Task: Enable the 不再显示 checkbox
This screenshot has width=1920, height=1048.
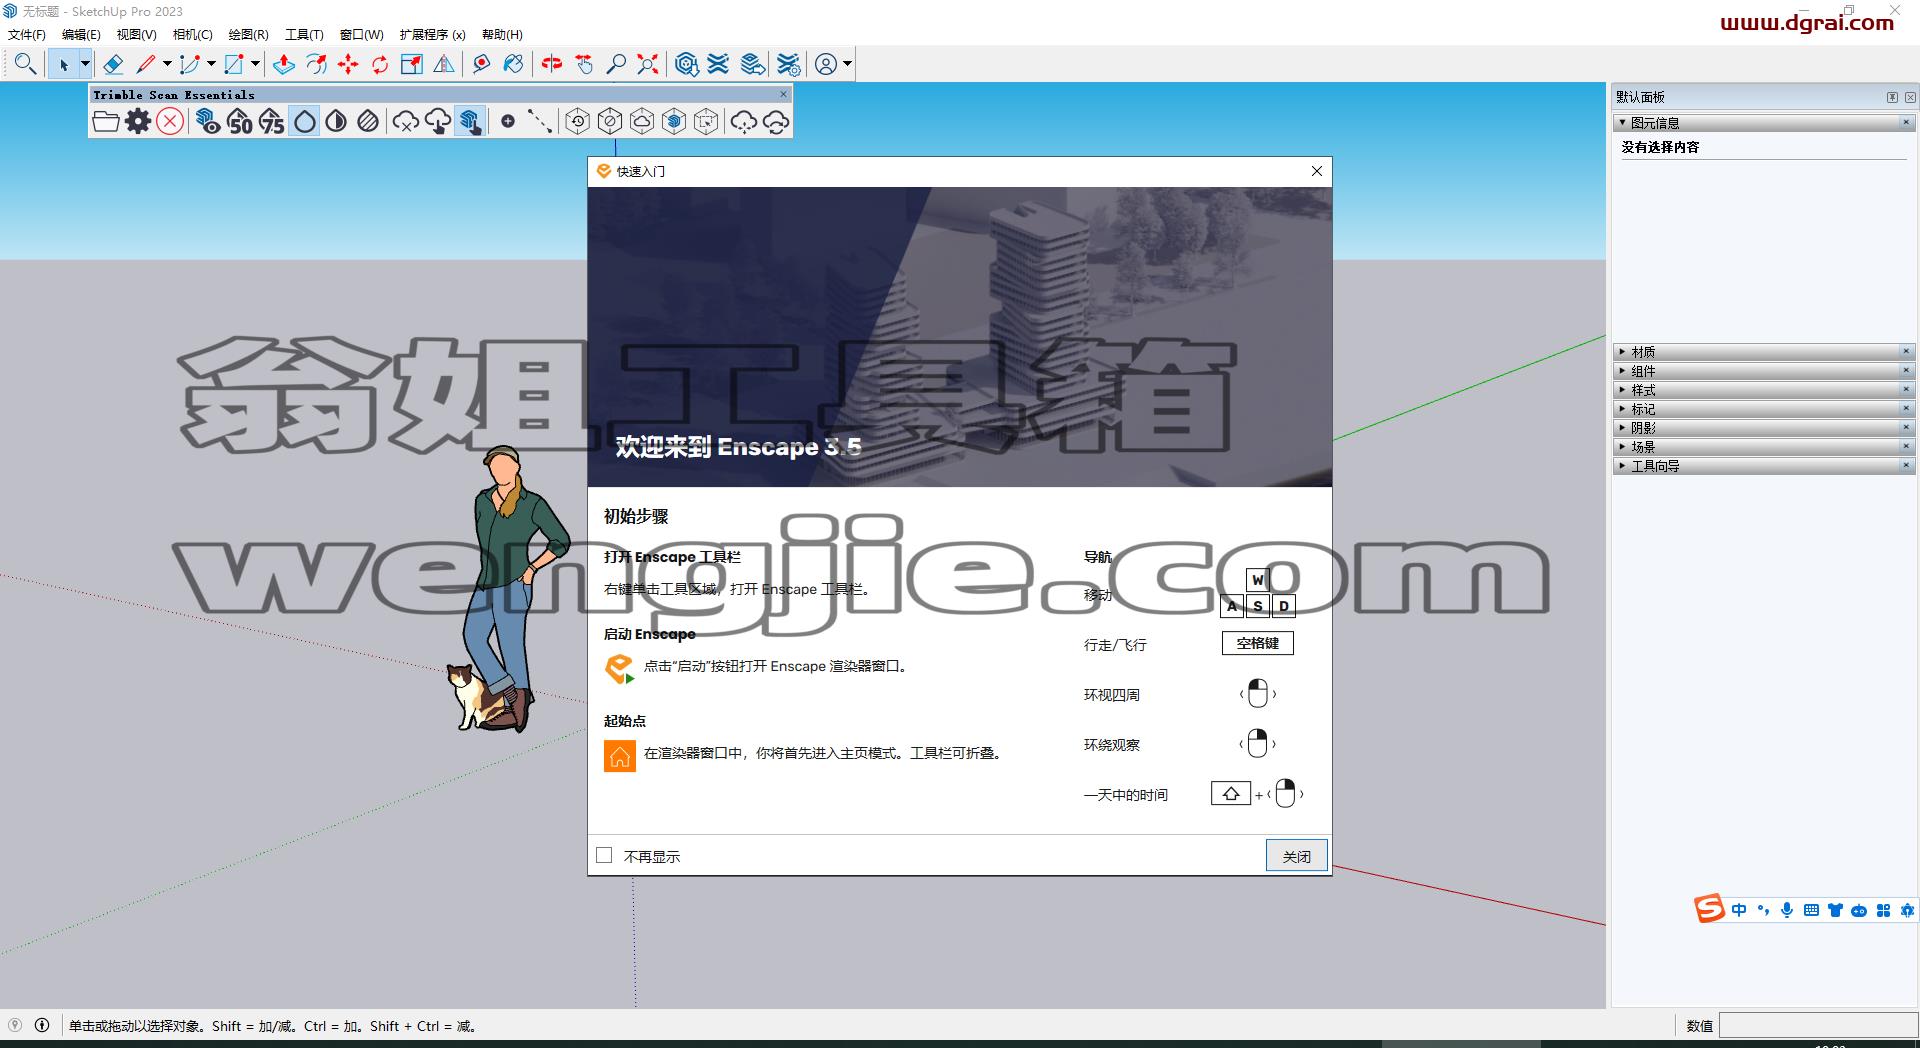Action: (604, 855)
